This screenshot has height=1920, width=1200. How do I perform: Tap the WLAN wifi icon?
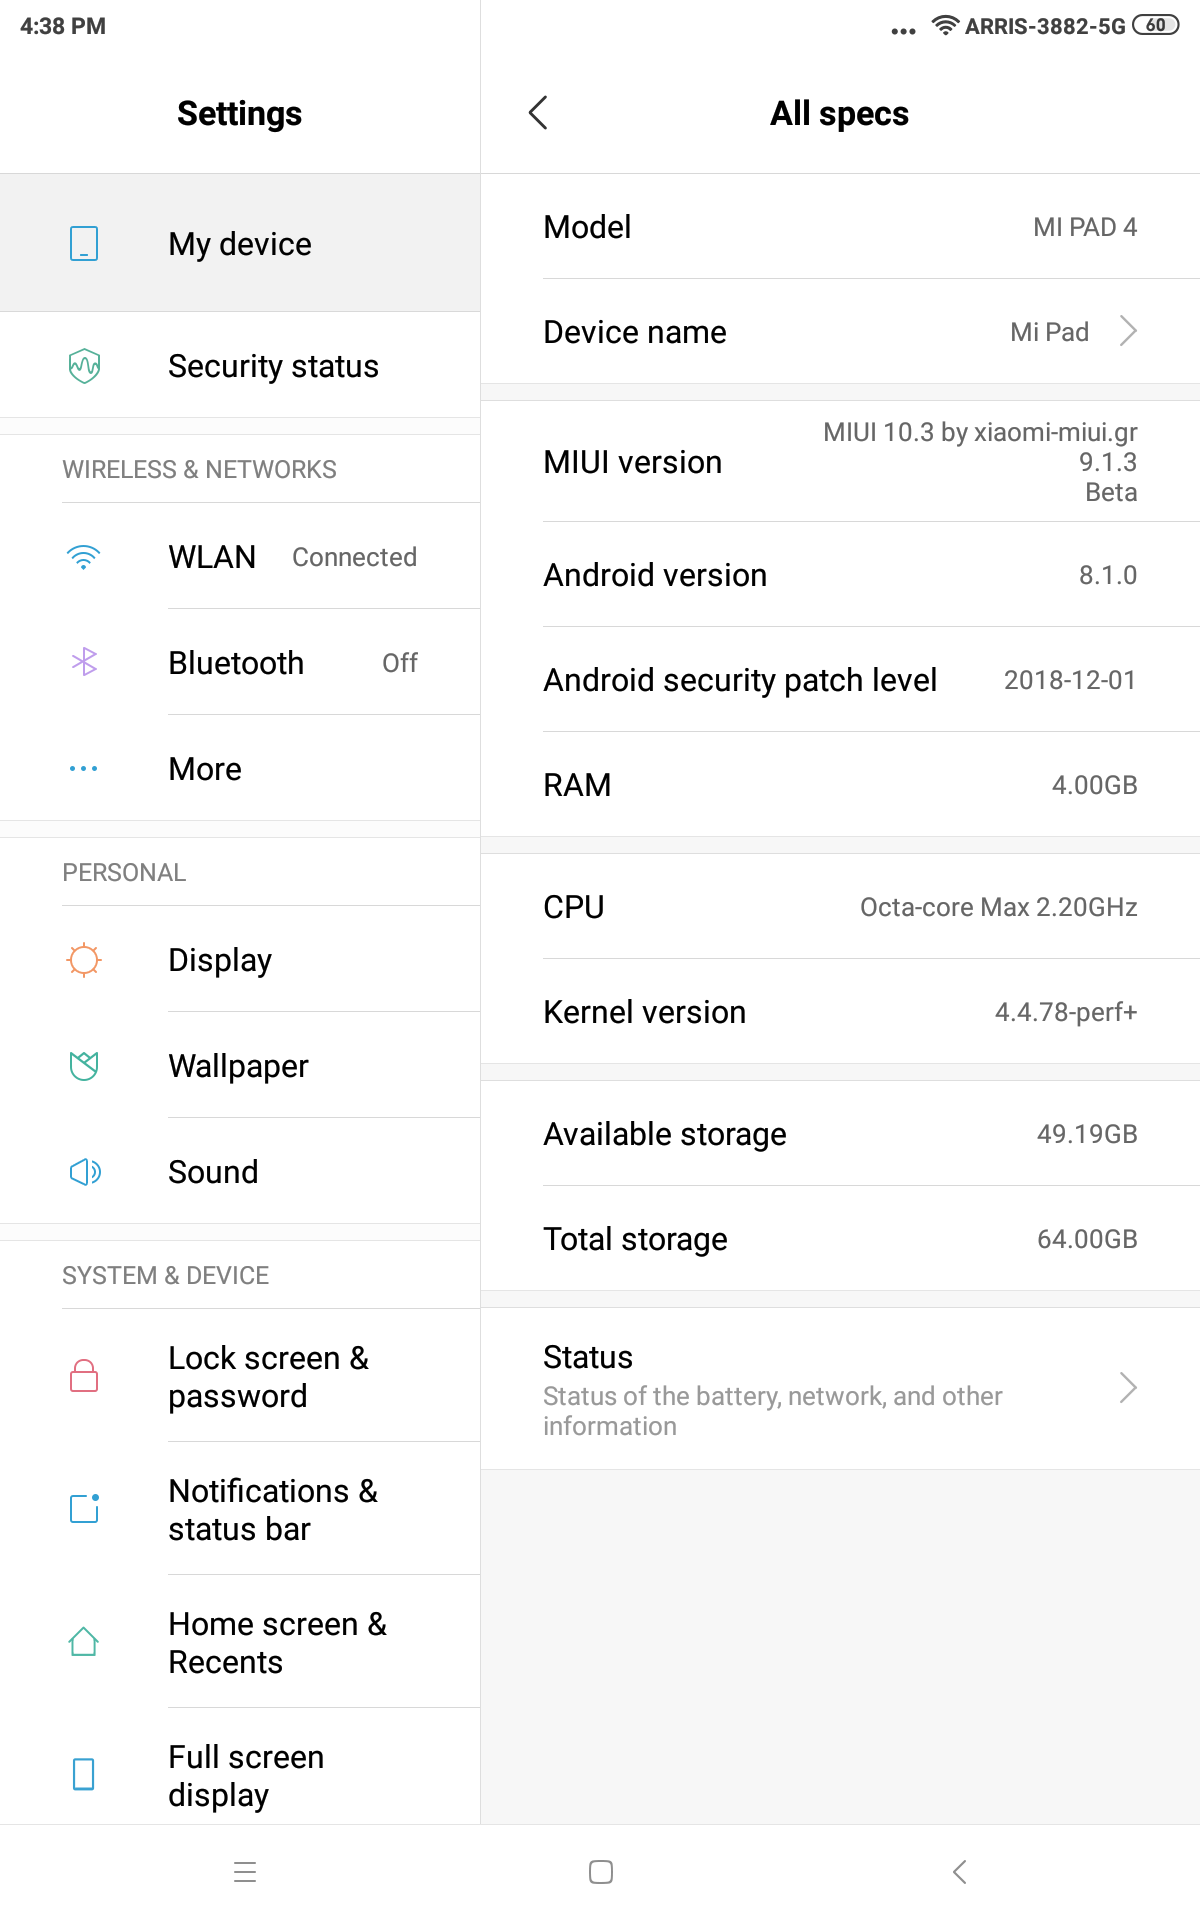click(84, 557)
